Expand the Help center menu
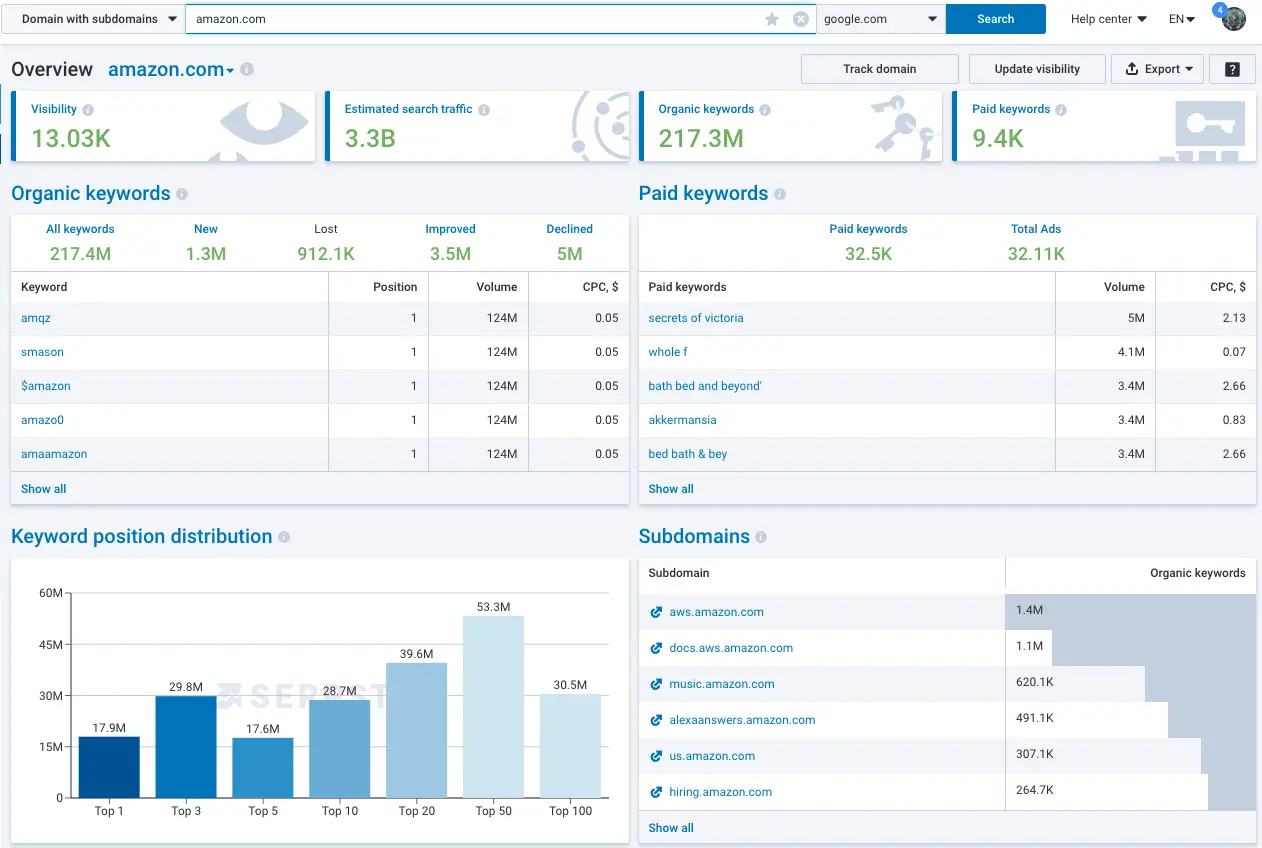The width and height of the screenshot is (1262, 848). (1108, 19)
